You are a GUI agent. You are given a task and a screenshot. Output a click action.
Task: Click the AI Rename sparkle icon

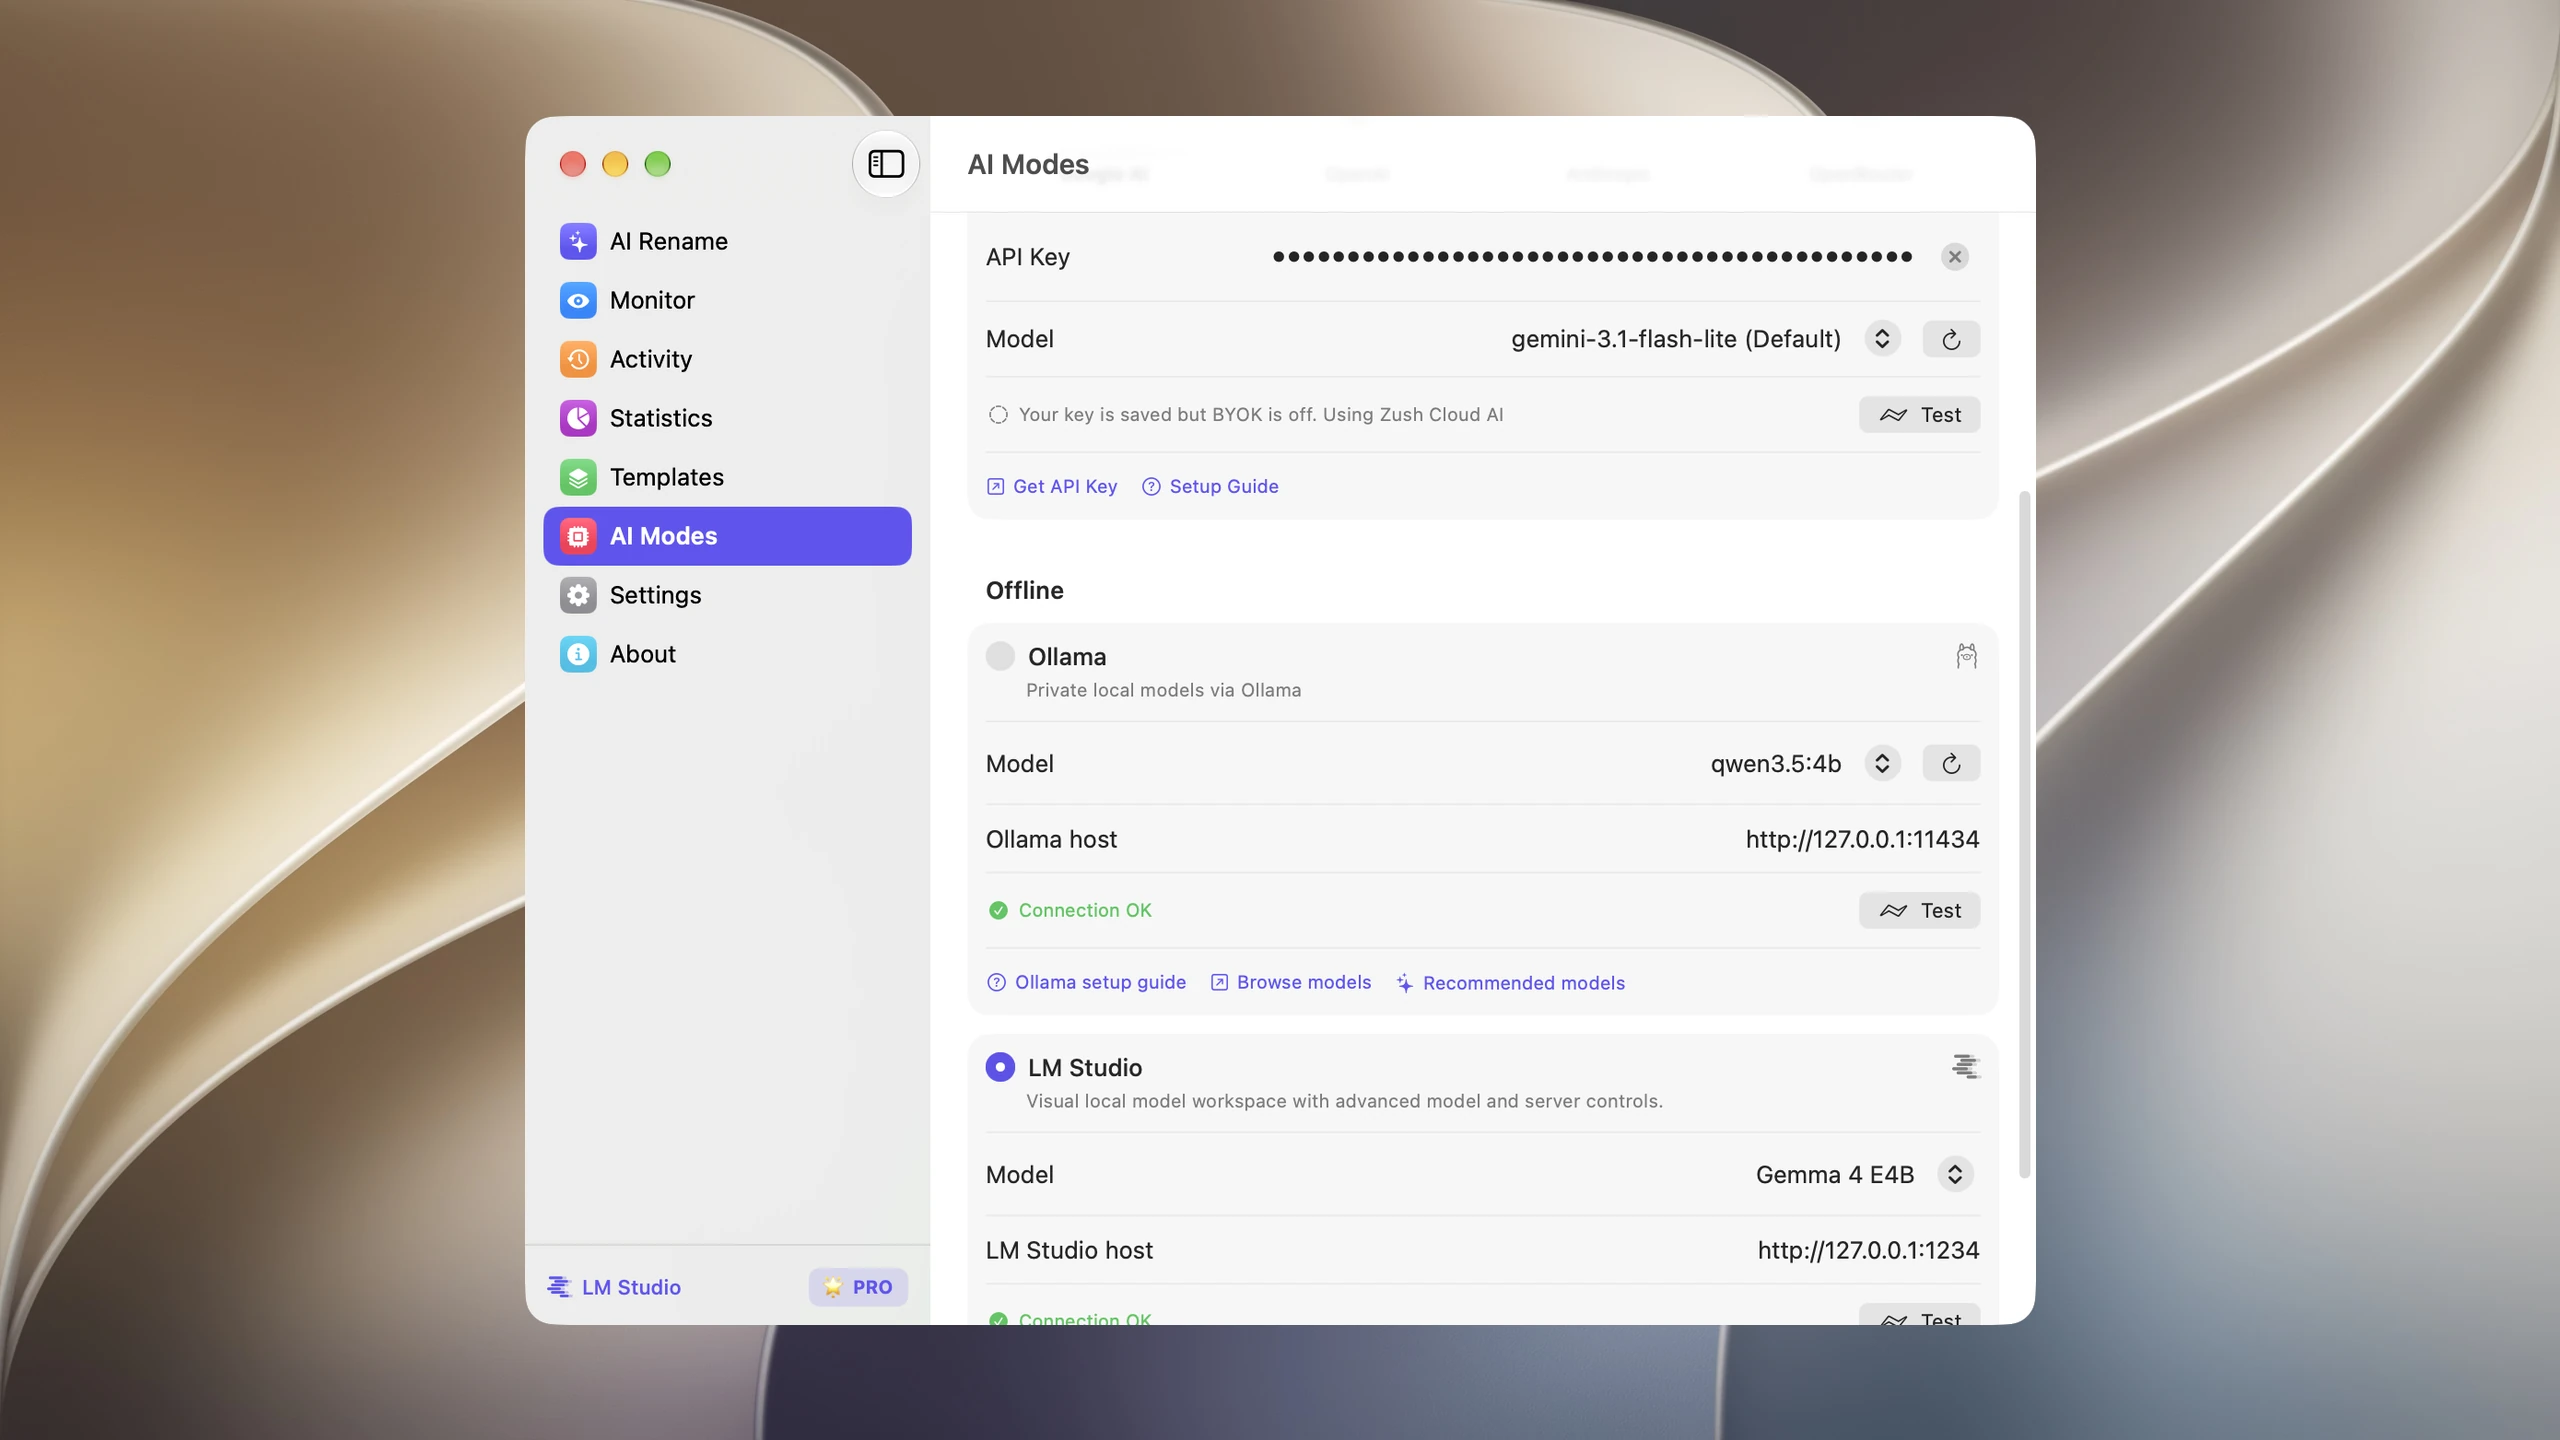point(578,241)
